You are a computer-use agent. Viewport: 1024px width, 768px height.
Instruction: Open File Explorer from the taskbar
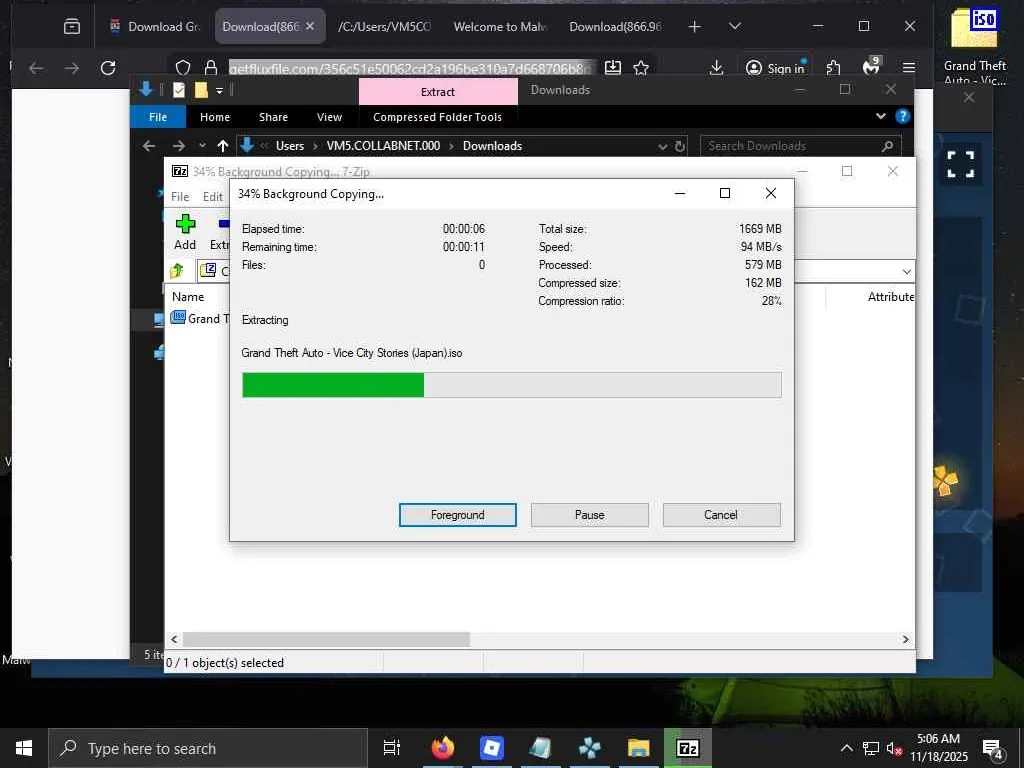(638, 748)
